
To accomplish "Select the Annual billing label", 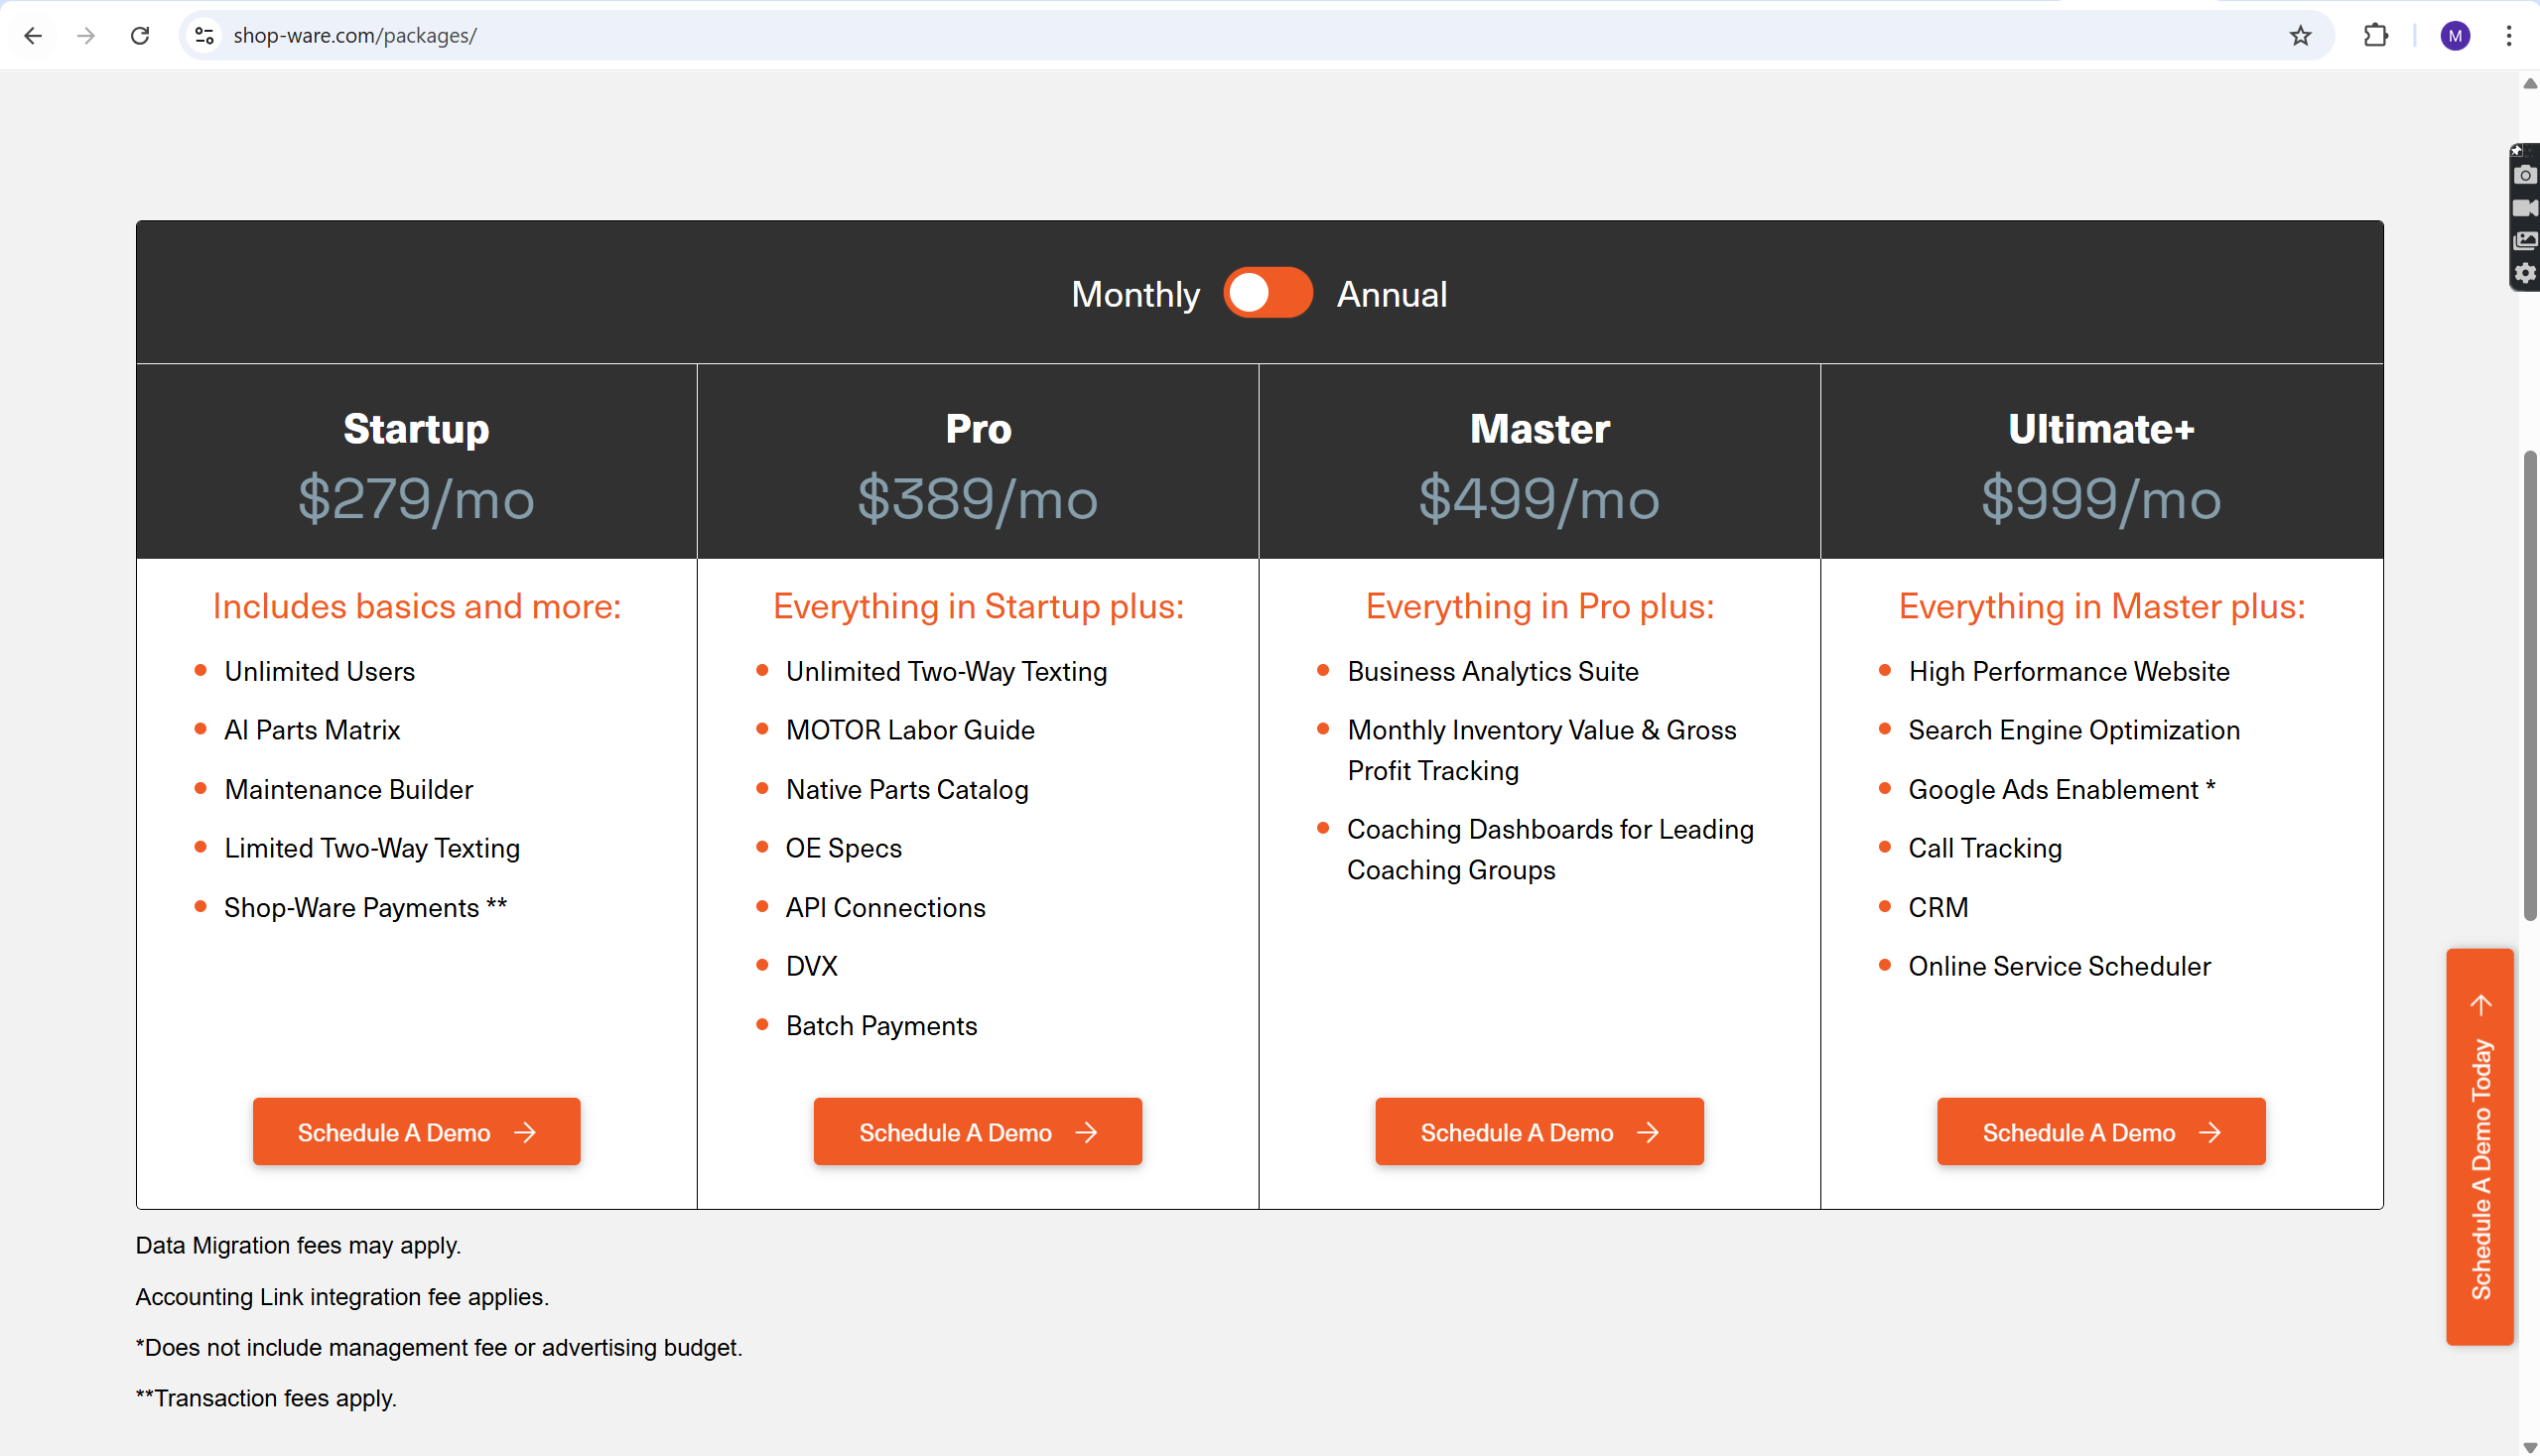I will pos(1391,295).
